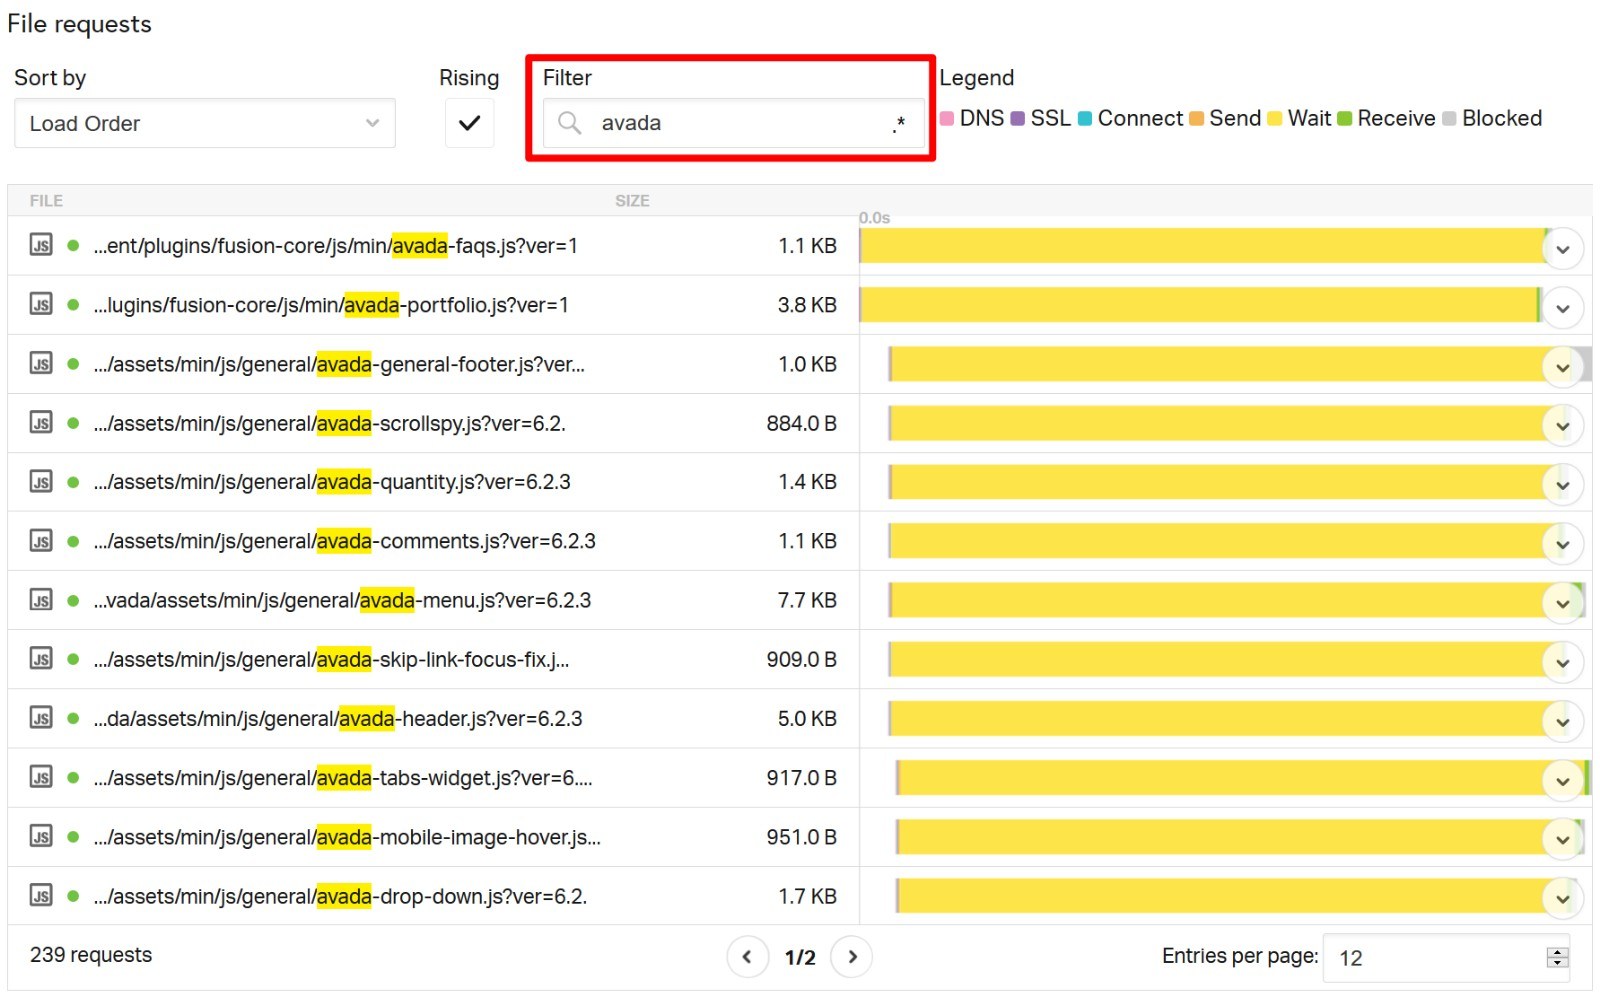Expand details for avada-quantity.js request
Image resolution: width=1600 pixels, height=997 pixels.
pyautogui.click(x=1563, y=485)
